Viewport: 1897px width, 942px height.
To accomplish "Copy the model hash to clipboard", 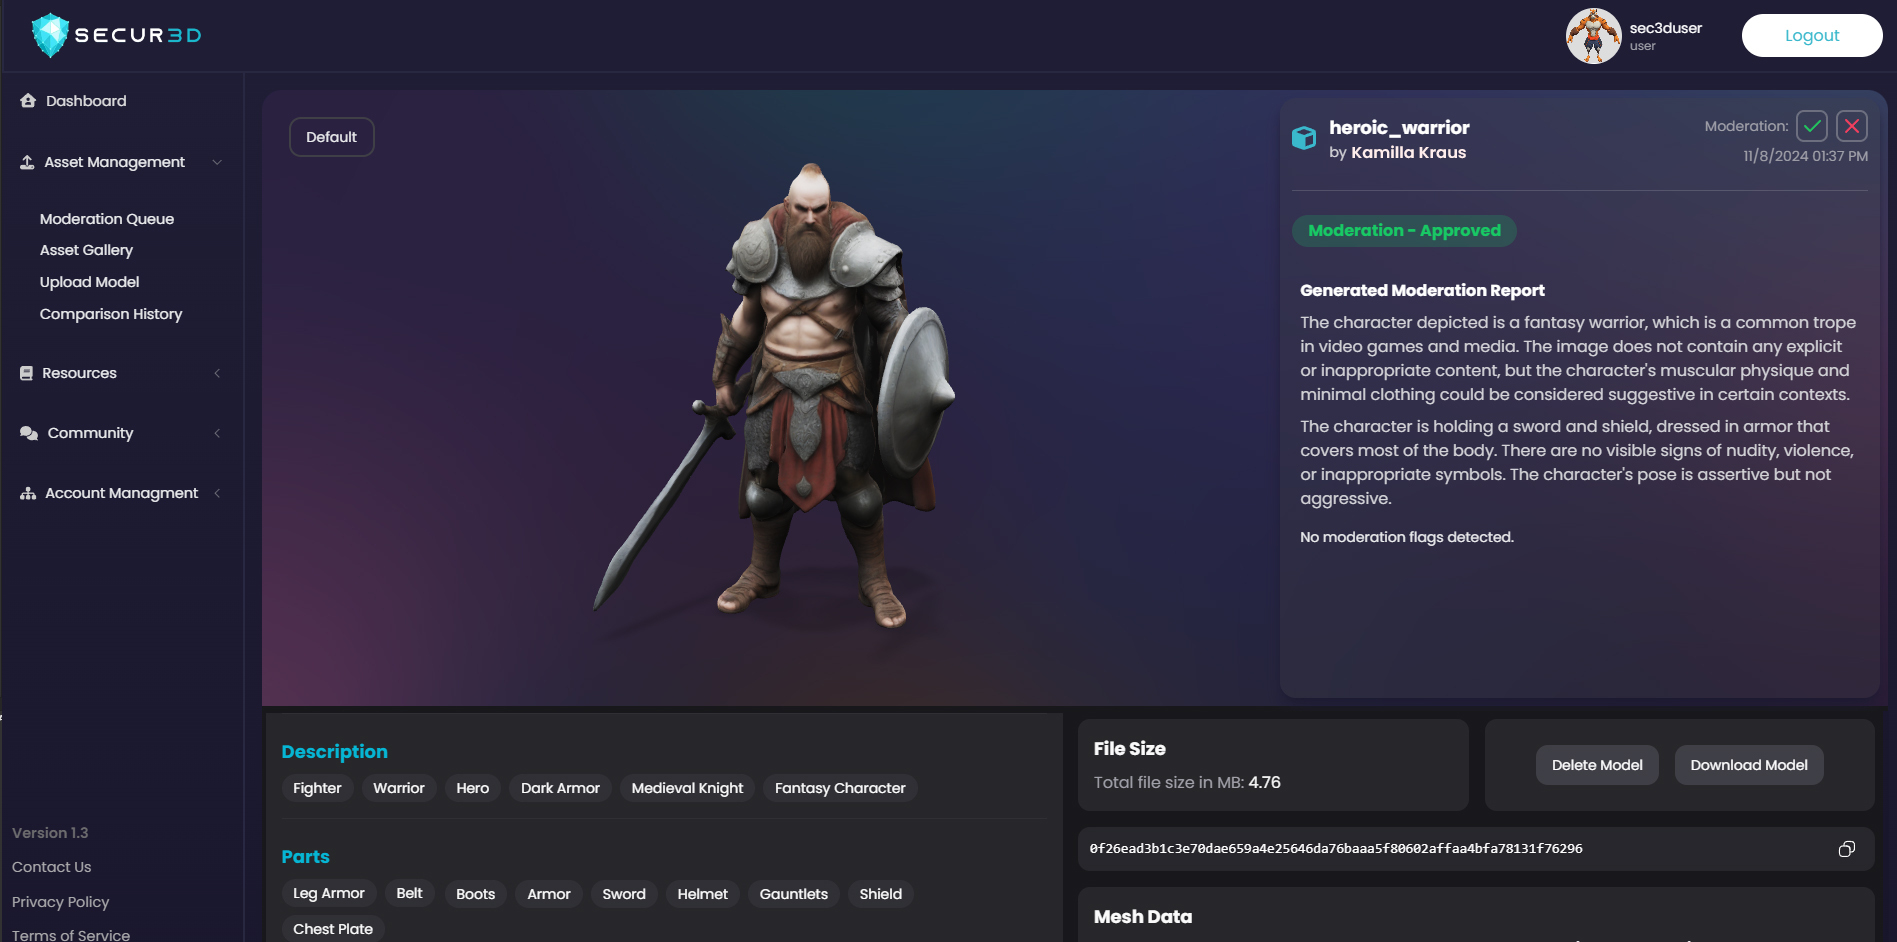I will coord(1847,849).
